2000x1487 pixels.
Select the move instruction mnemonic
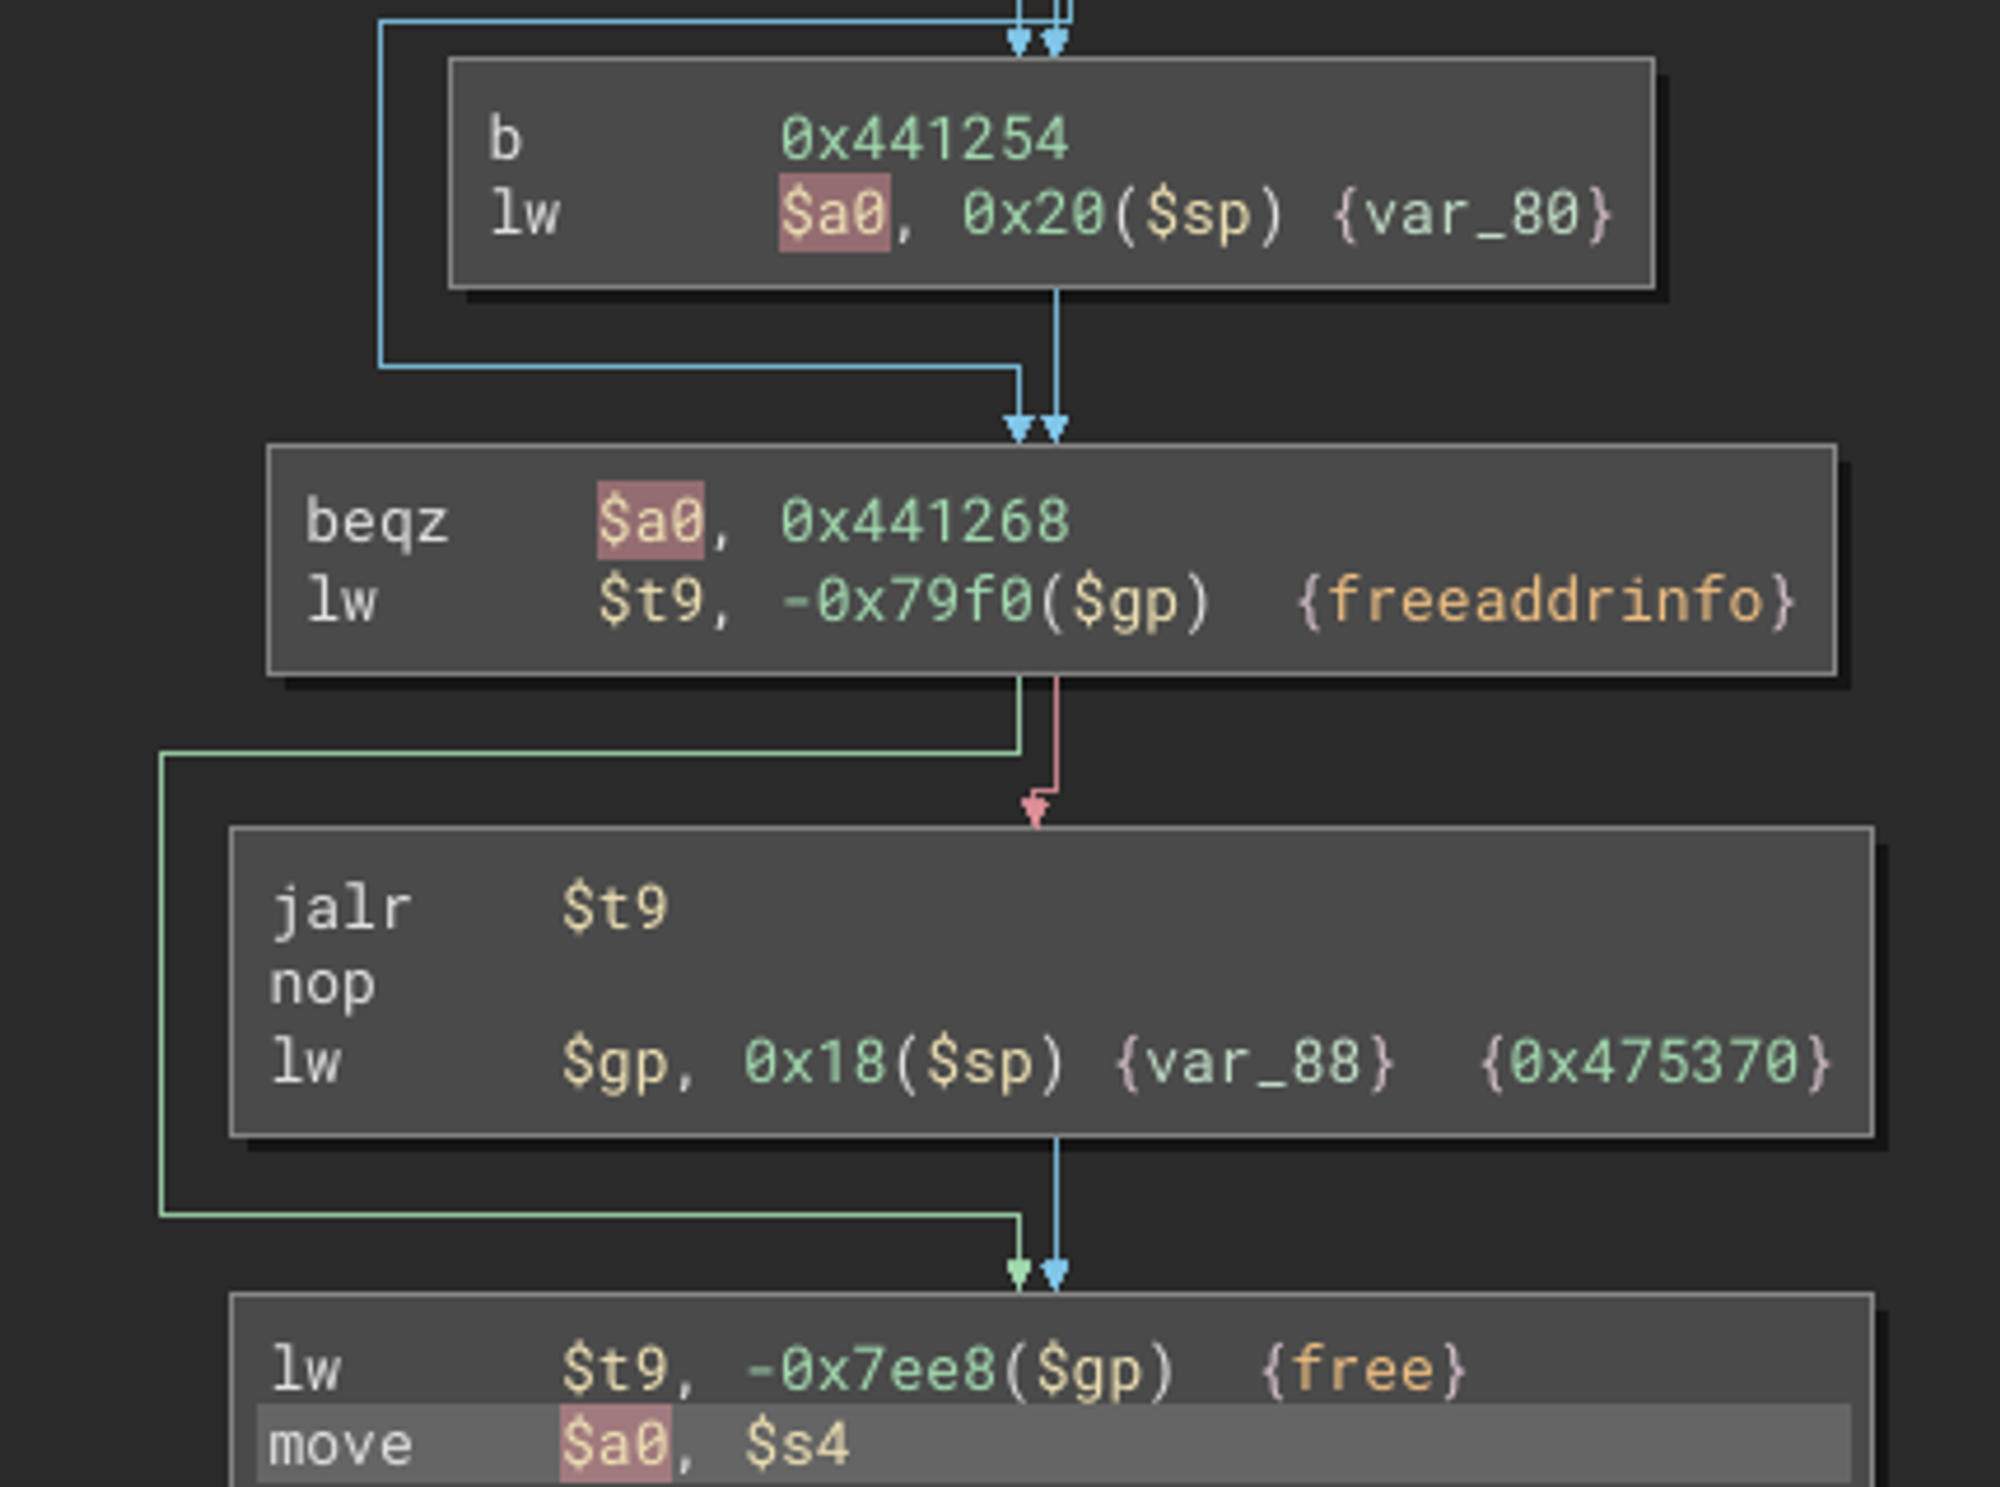point(340,1445)
